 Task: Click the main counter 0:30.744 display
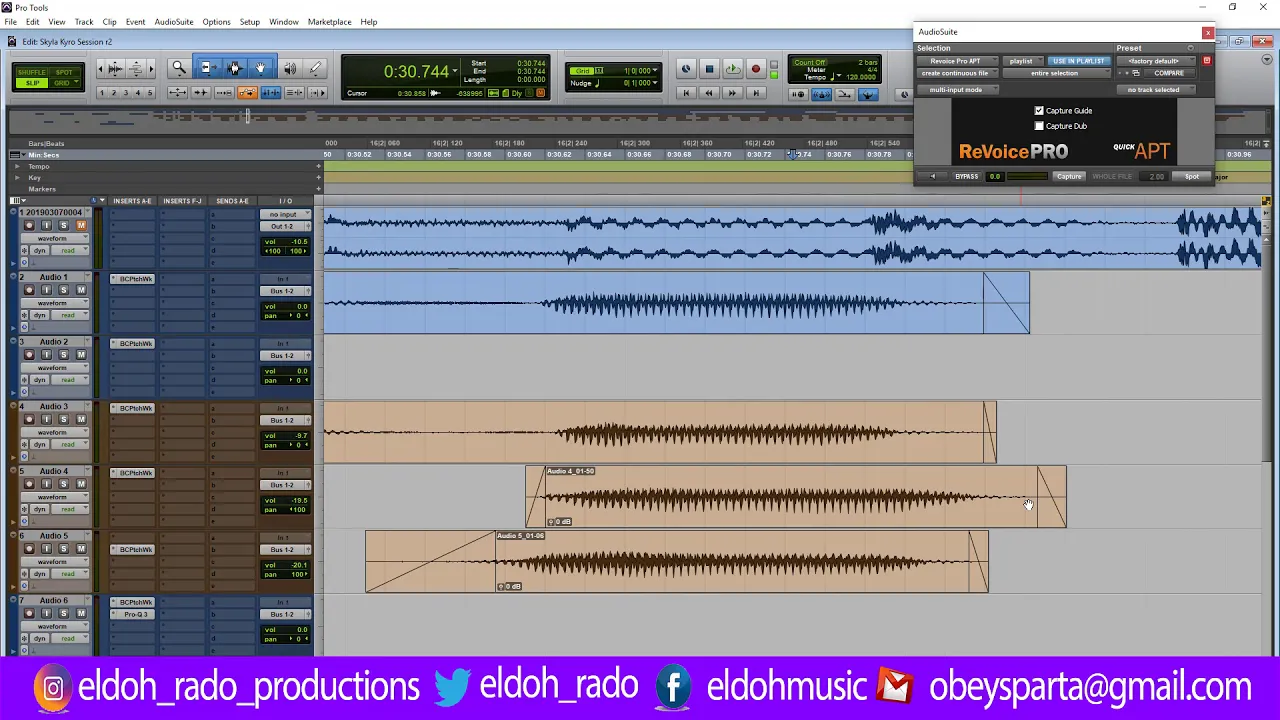click(416, 72)
